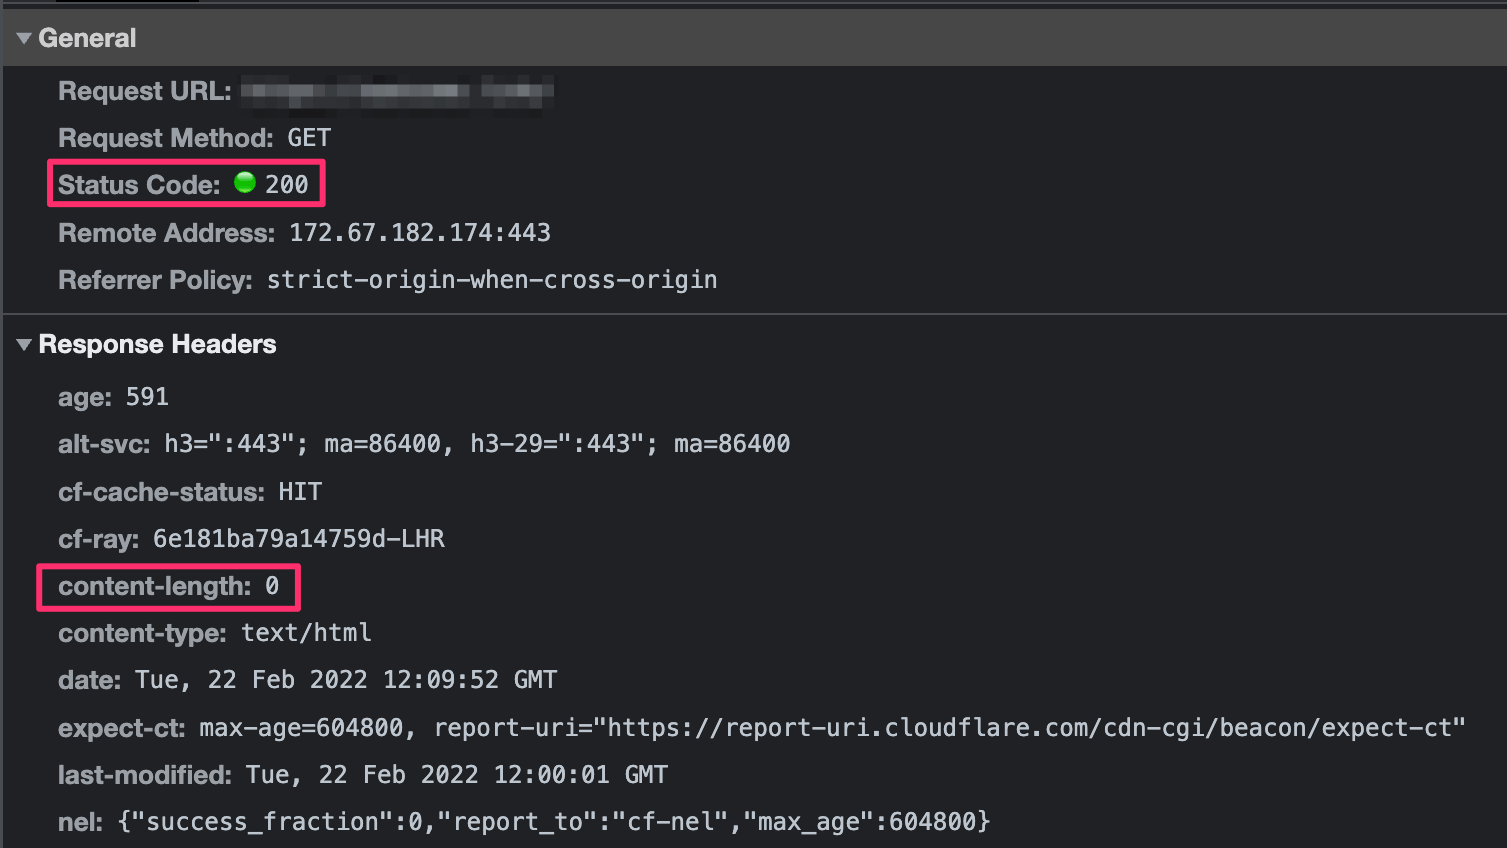Click the strict-origin-when-cross-origin referrer policy value

492,280
